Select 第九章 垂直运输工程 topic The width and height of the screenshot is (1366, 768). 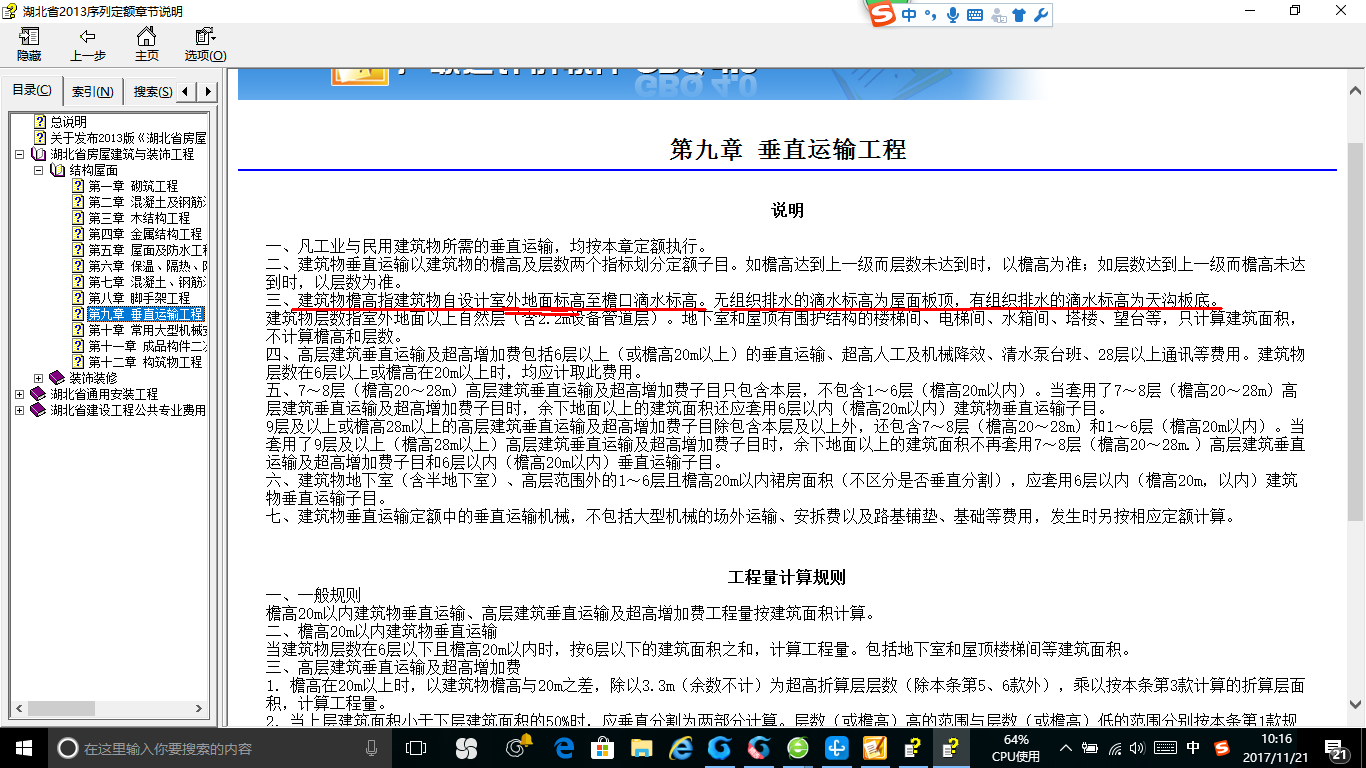(146, 314)
